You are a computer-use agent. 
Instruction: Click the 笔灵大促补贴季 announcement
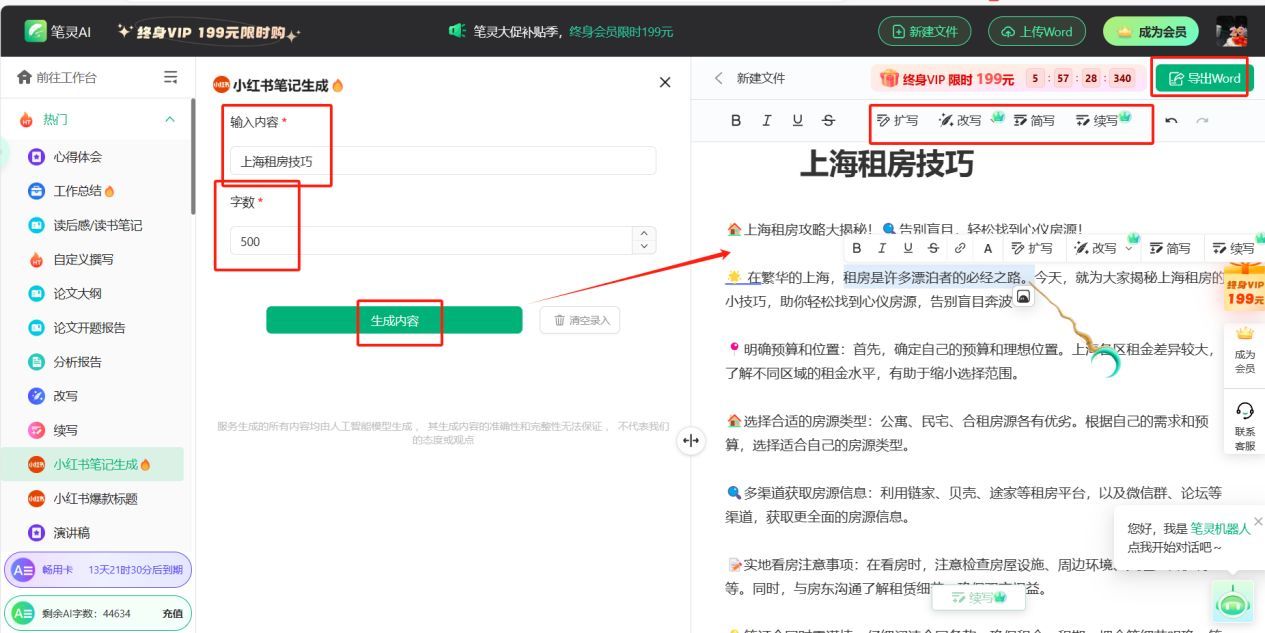click(561, 31)
